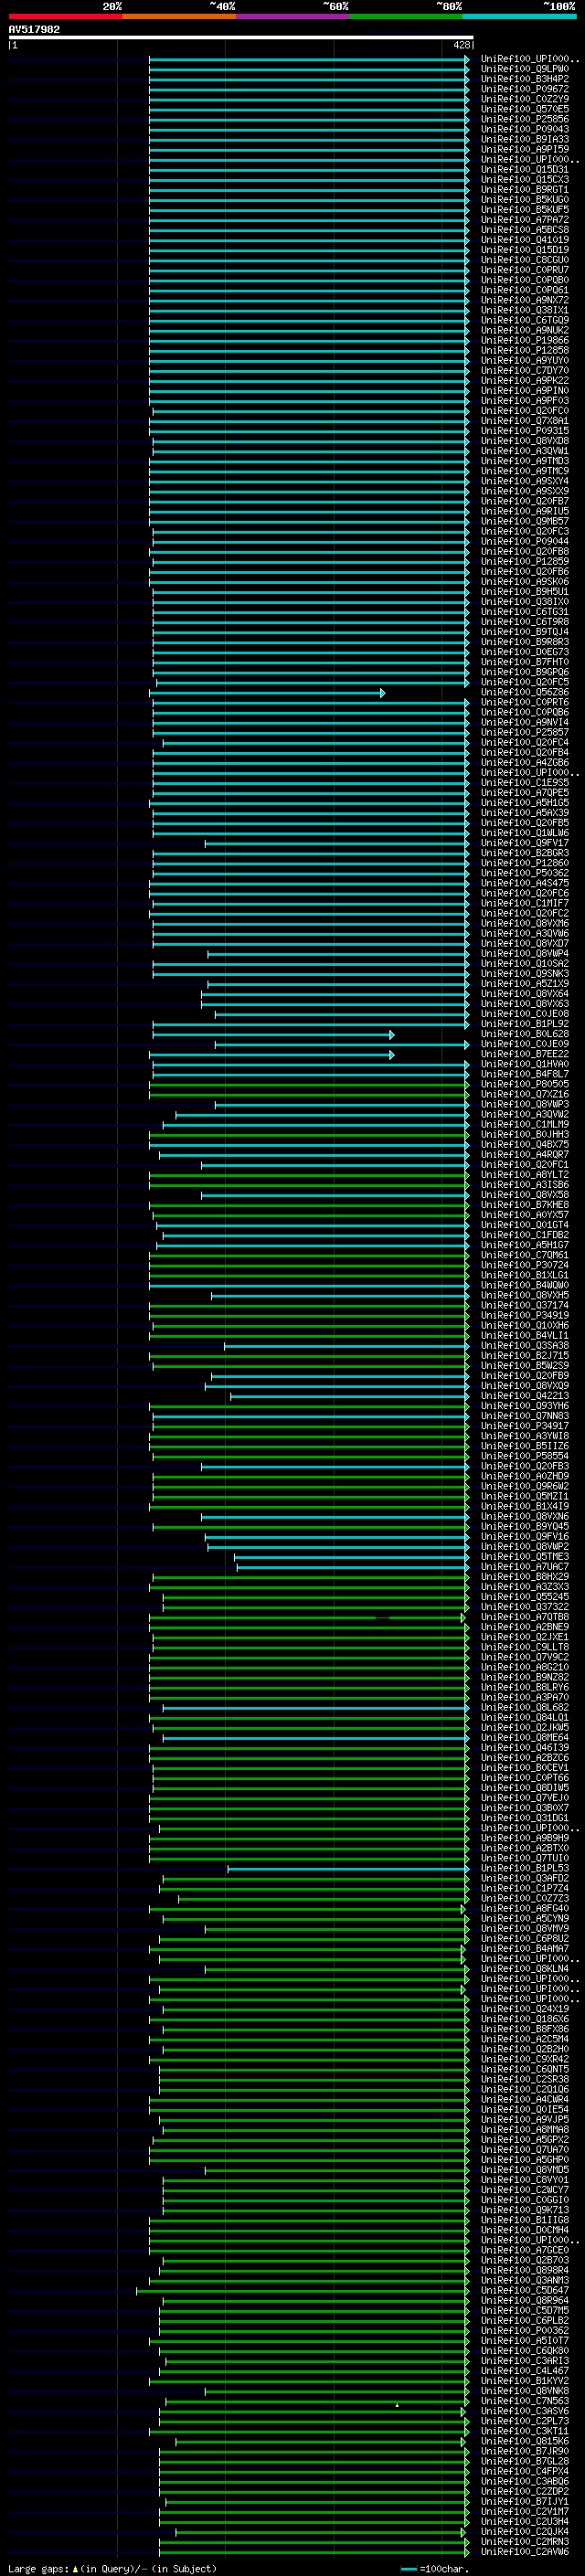Select hit label UniRef100_C0PRT6

pyautogui.click(x=525, y=703)
